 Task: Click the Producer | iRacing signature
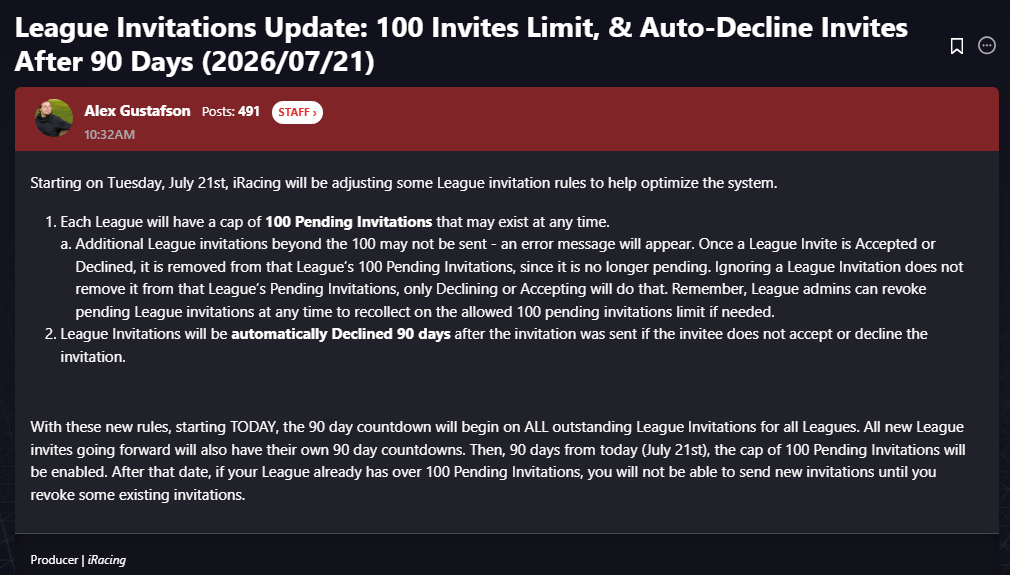tap(78, 560)
